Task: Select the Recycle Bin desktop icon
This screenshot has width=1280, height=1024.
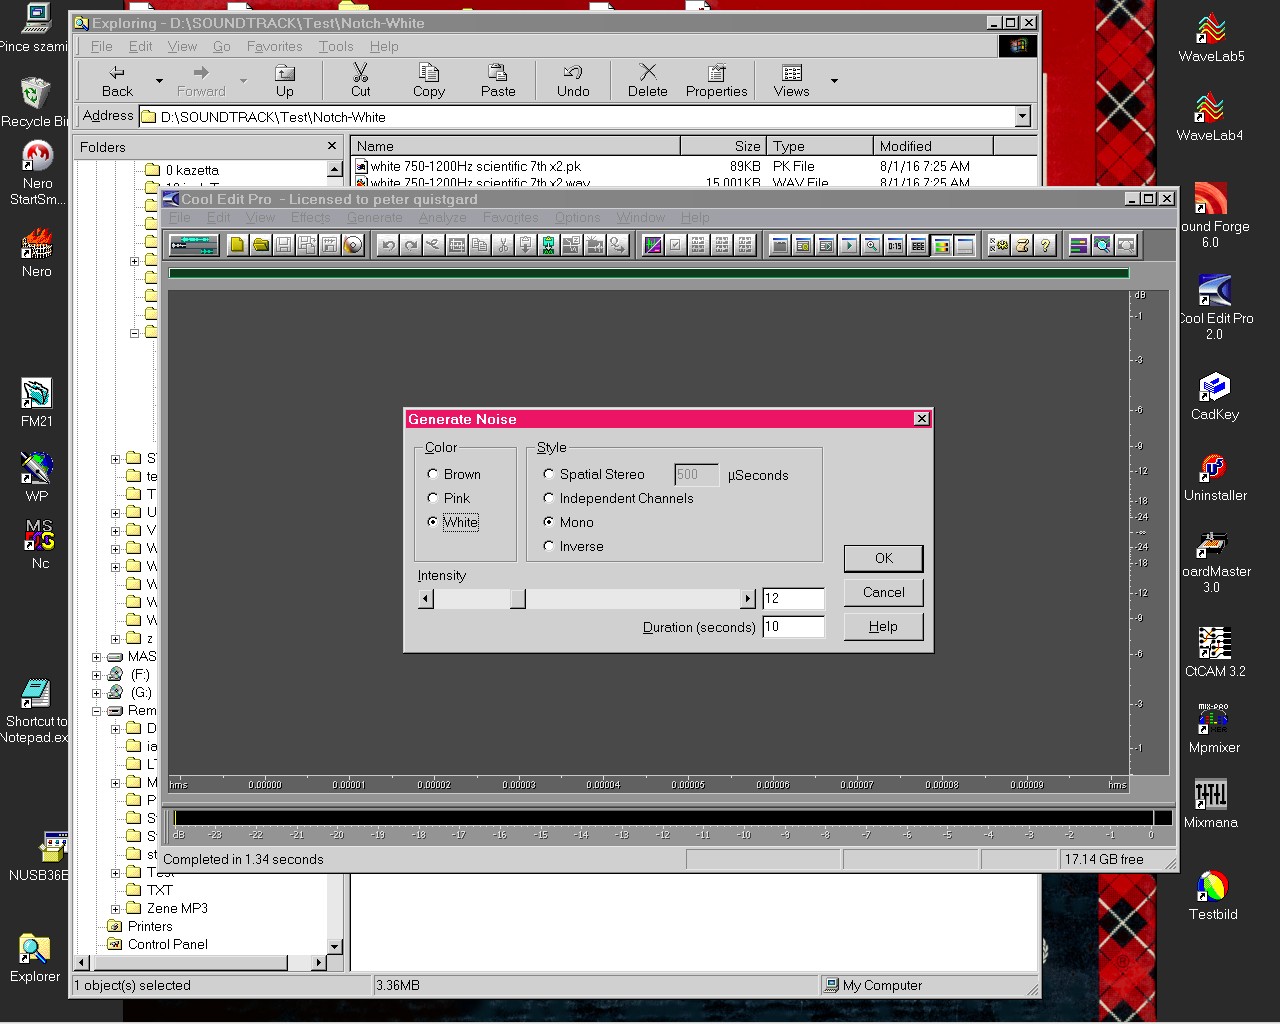Action: (x=35, y=103)
